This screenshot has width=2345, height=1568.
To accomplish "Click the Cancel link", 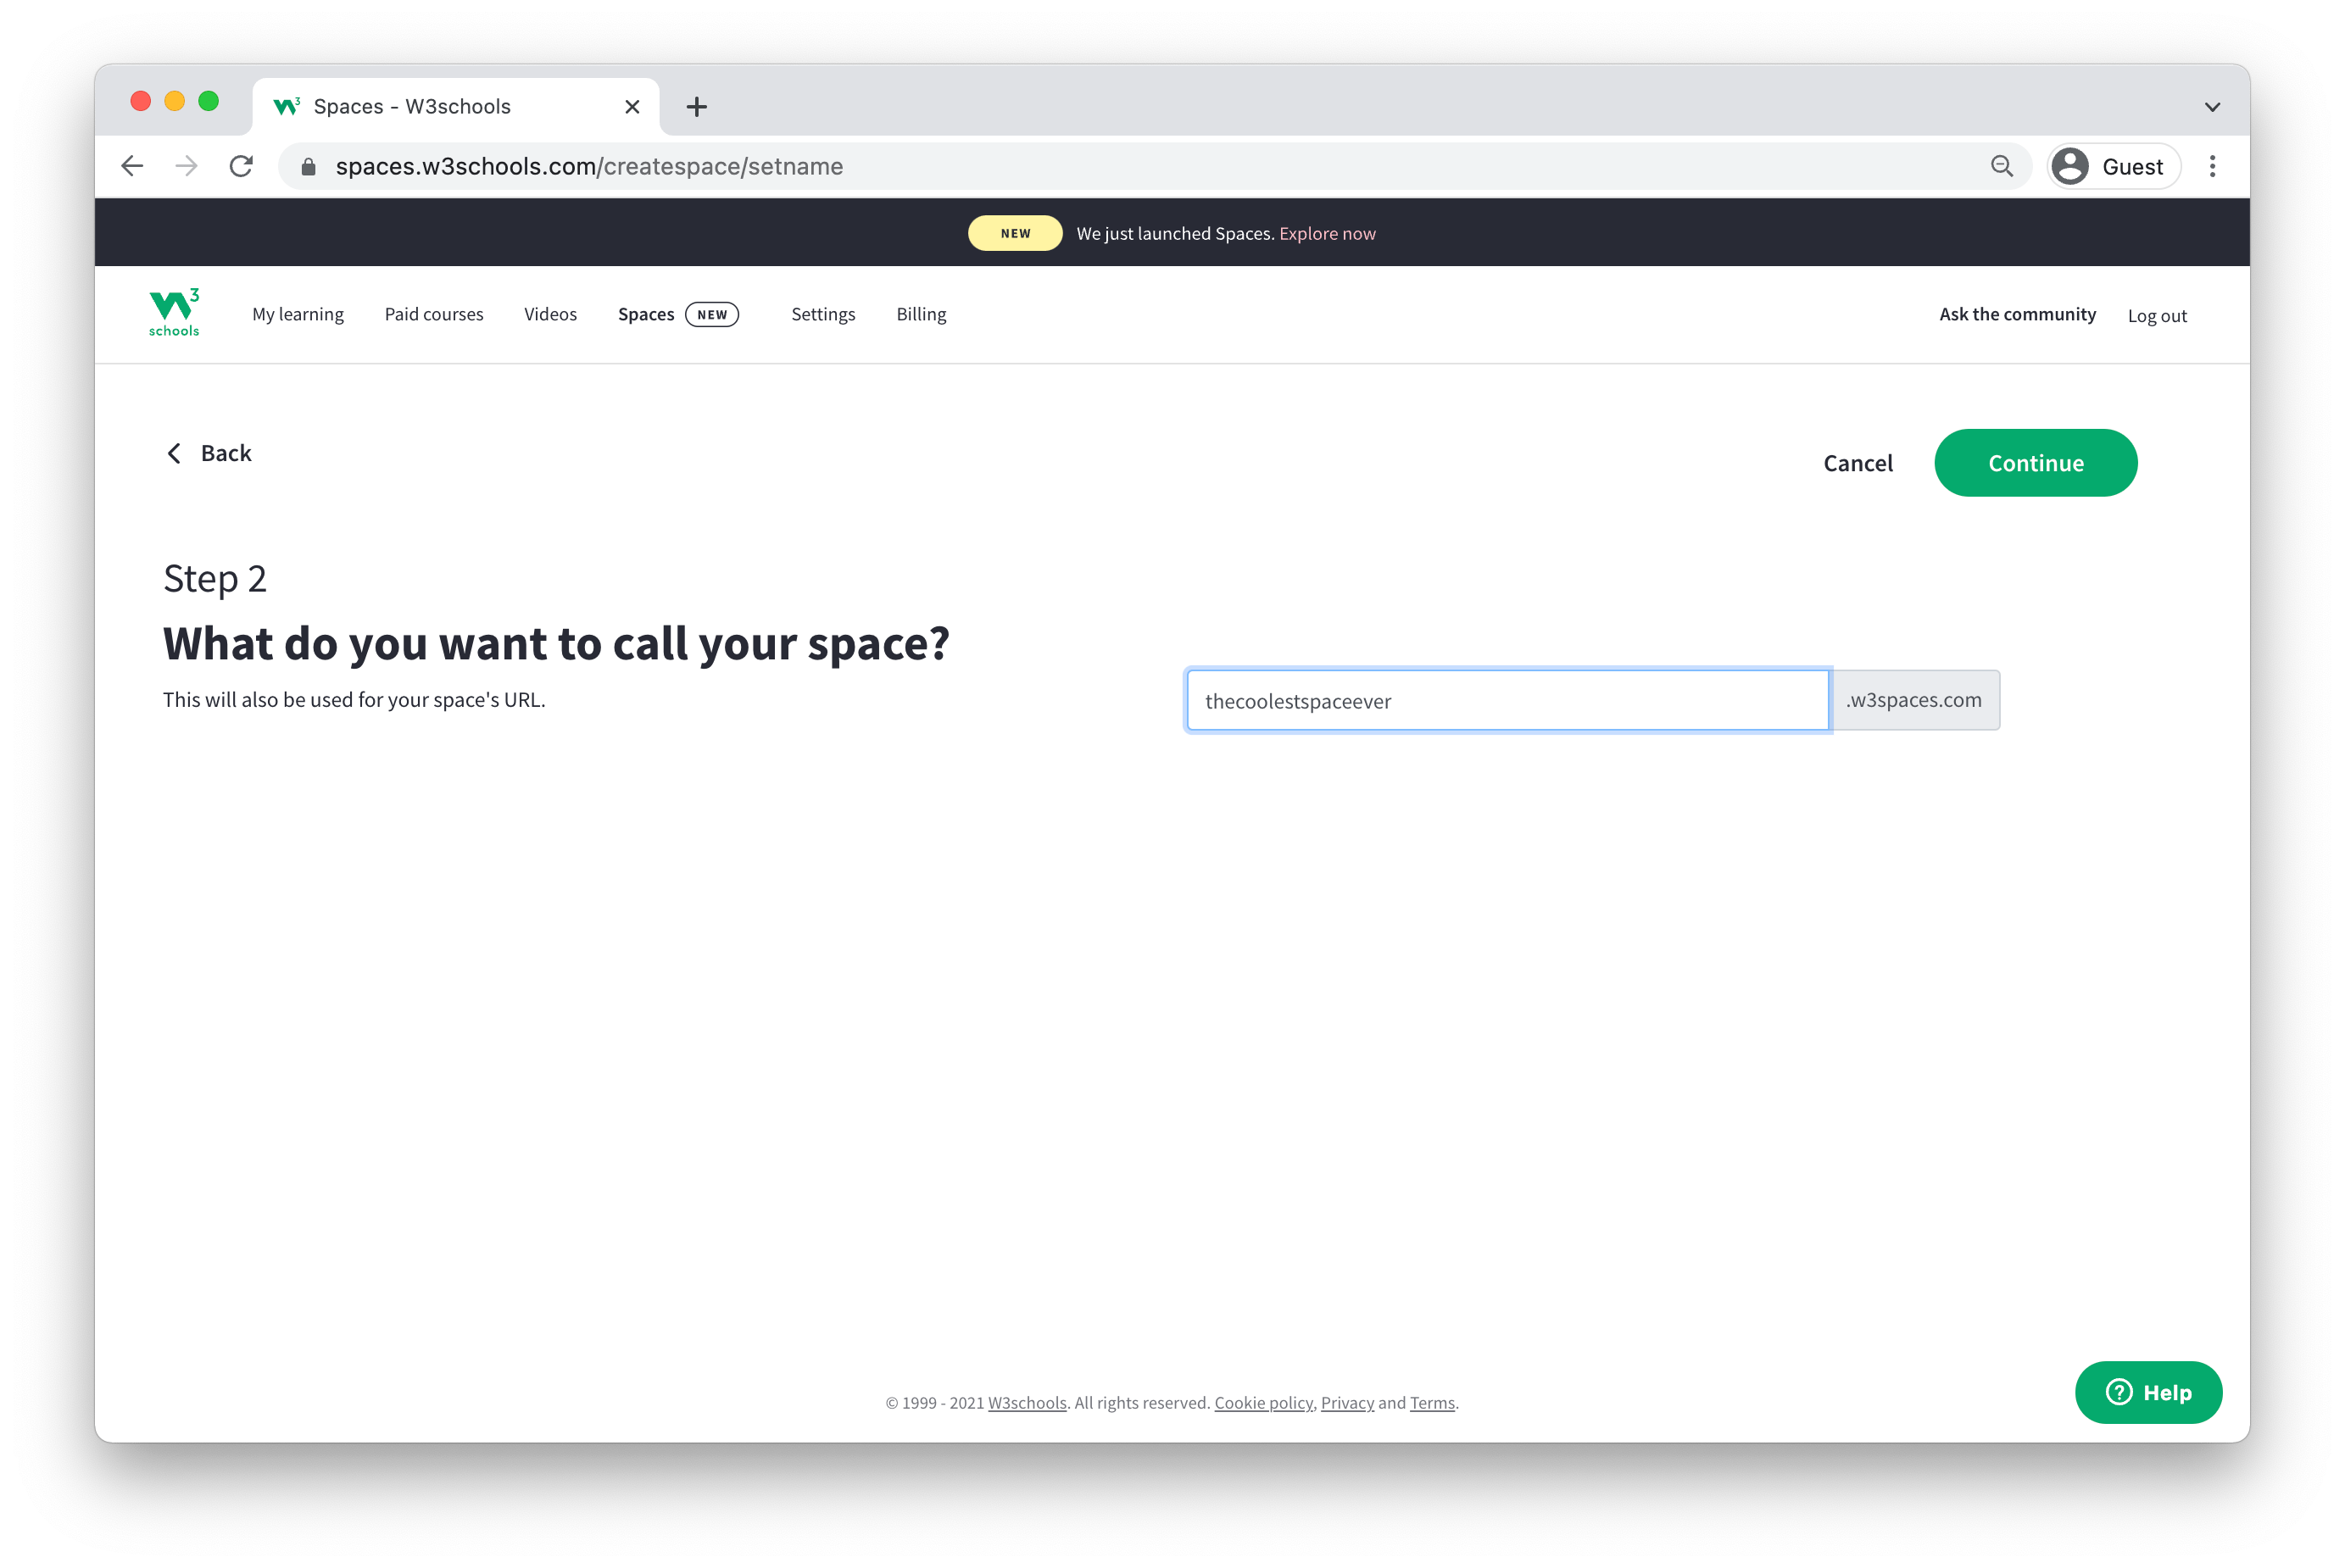I will 1858,462.
